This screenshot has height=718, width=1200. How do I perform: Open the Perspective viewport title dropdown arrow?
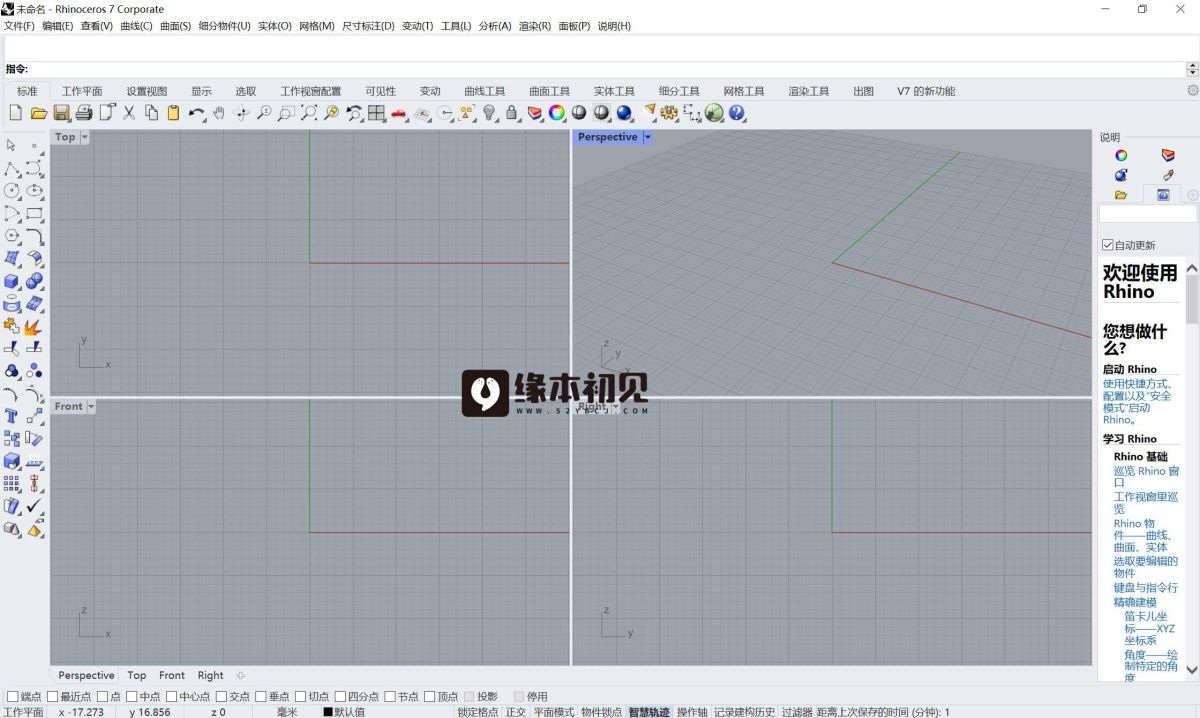tap(647, 137)
